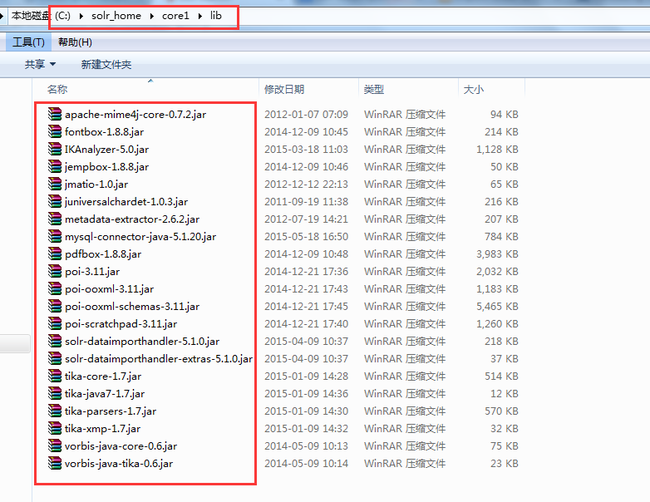Select file name pdfbox-1.8.8.jar
This screenshot has height=502, width=650.
(x=103, y=254)
